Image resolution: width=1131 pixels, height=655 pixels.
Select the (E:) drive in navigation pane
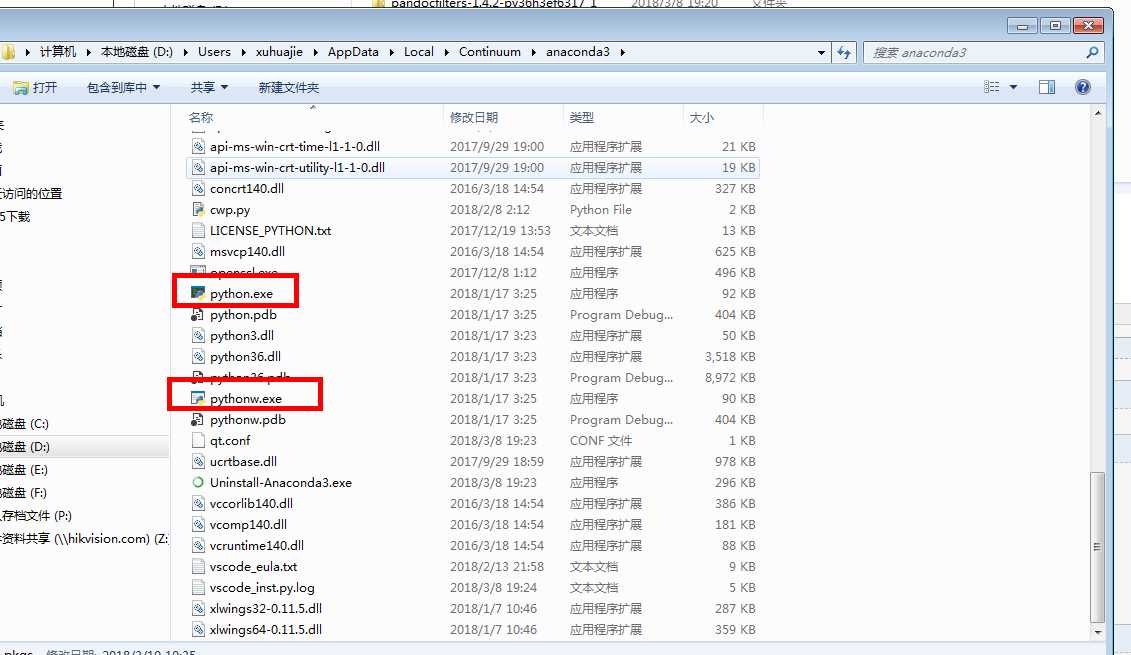(25, 470)
